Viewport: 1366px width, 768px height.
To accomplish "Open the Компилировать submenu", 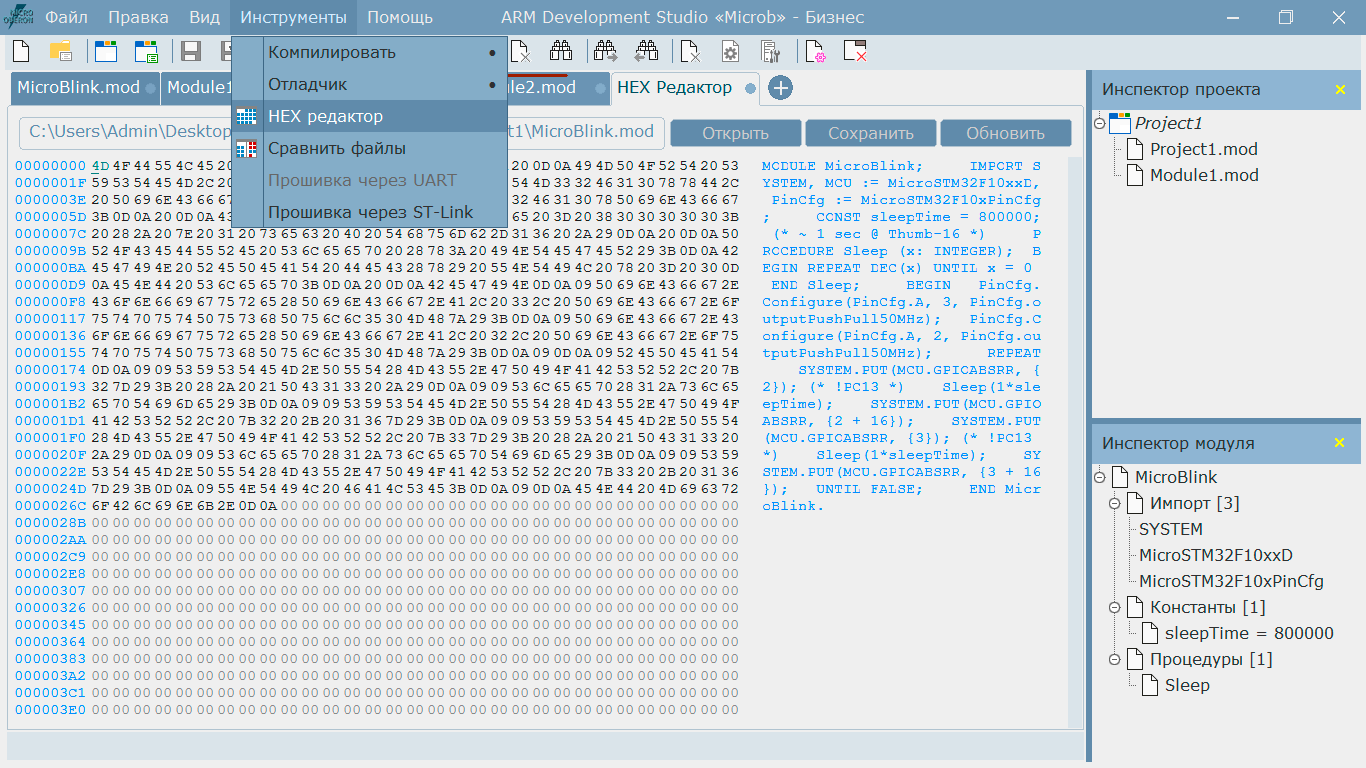I will tap(370, 52).
